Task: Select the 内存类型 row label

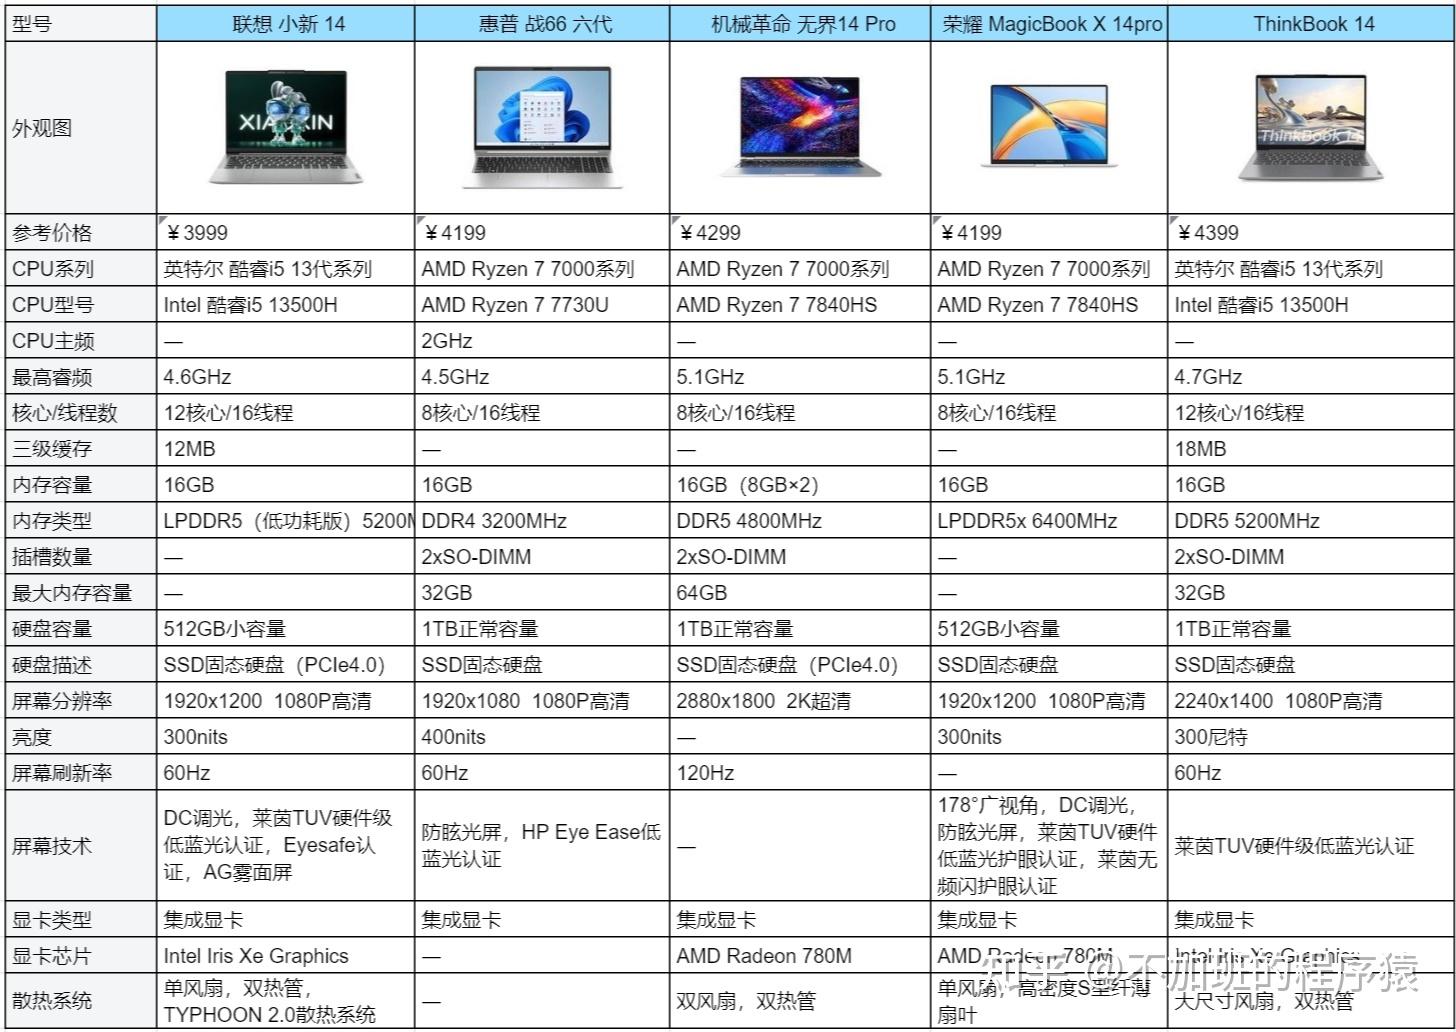Action: 81,521
